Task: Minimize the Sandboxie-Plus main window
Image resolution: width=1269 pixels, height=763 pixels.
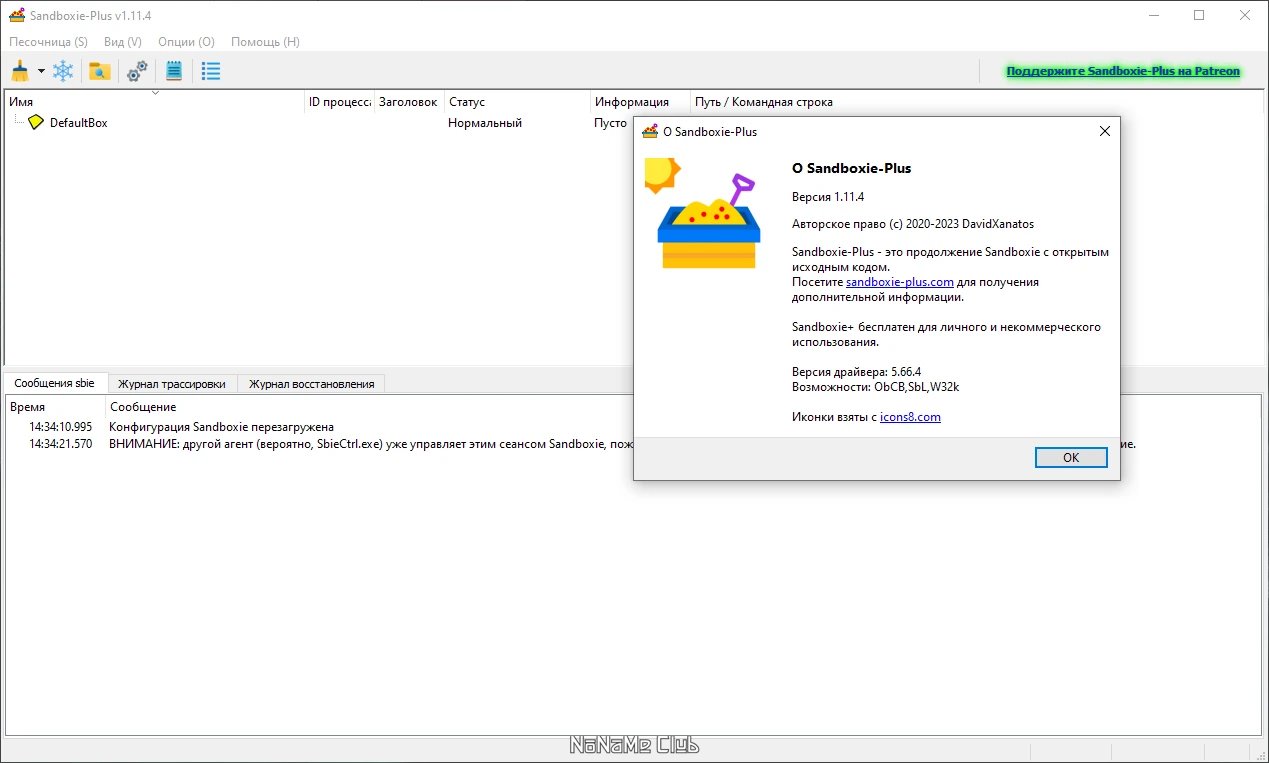Action: click(x=1153, y=15)
